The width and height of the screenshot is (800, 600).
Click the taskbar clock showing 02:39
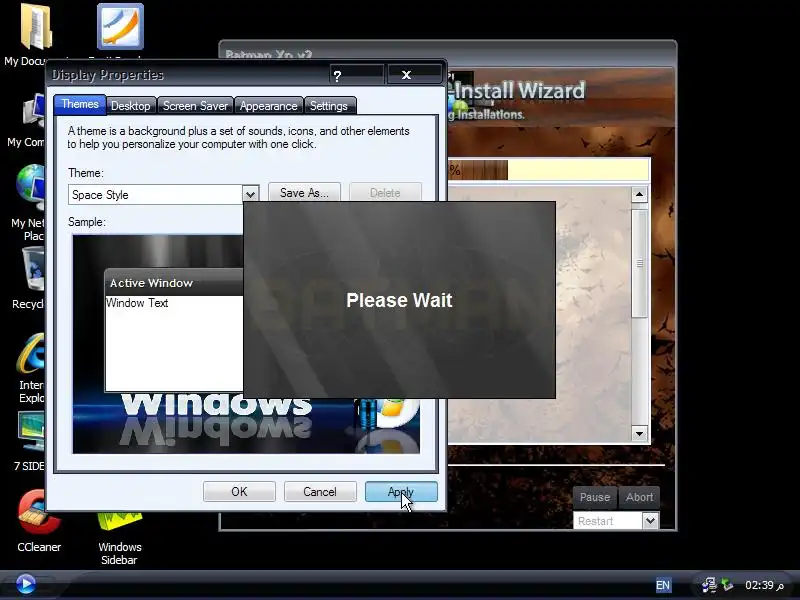point(764,585)
